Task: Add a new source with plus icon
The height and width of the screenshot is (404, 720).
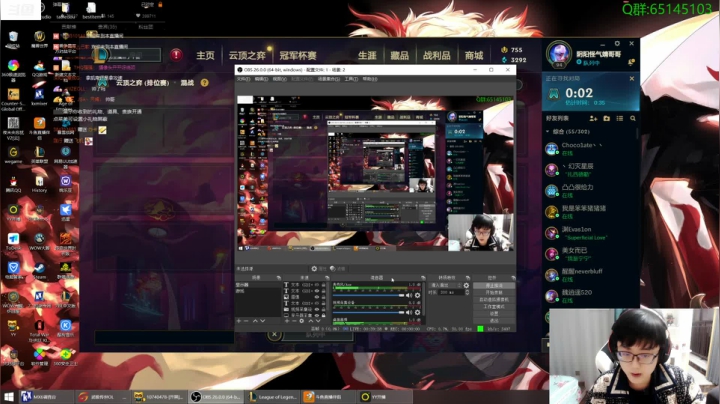Action: point(287,320)
